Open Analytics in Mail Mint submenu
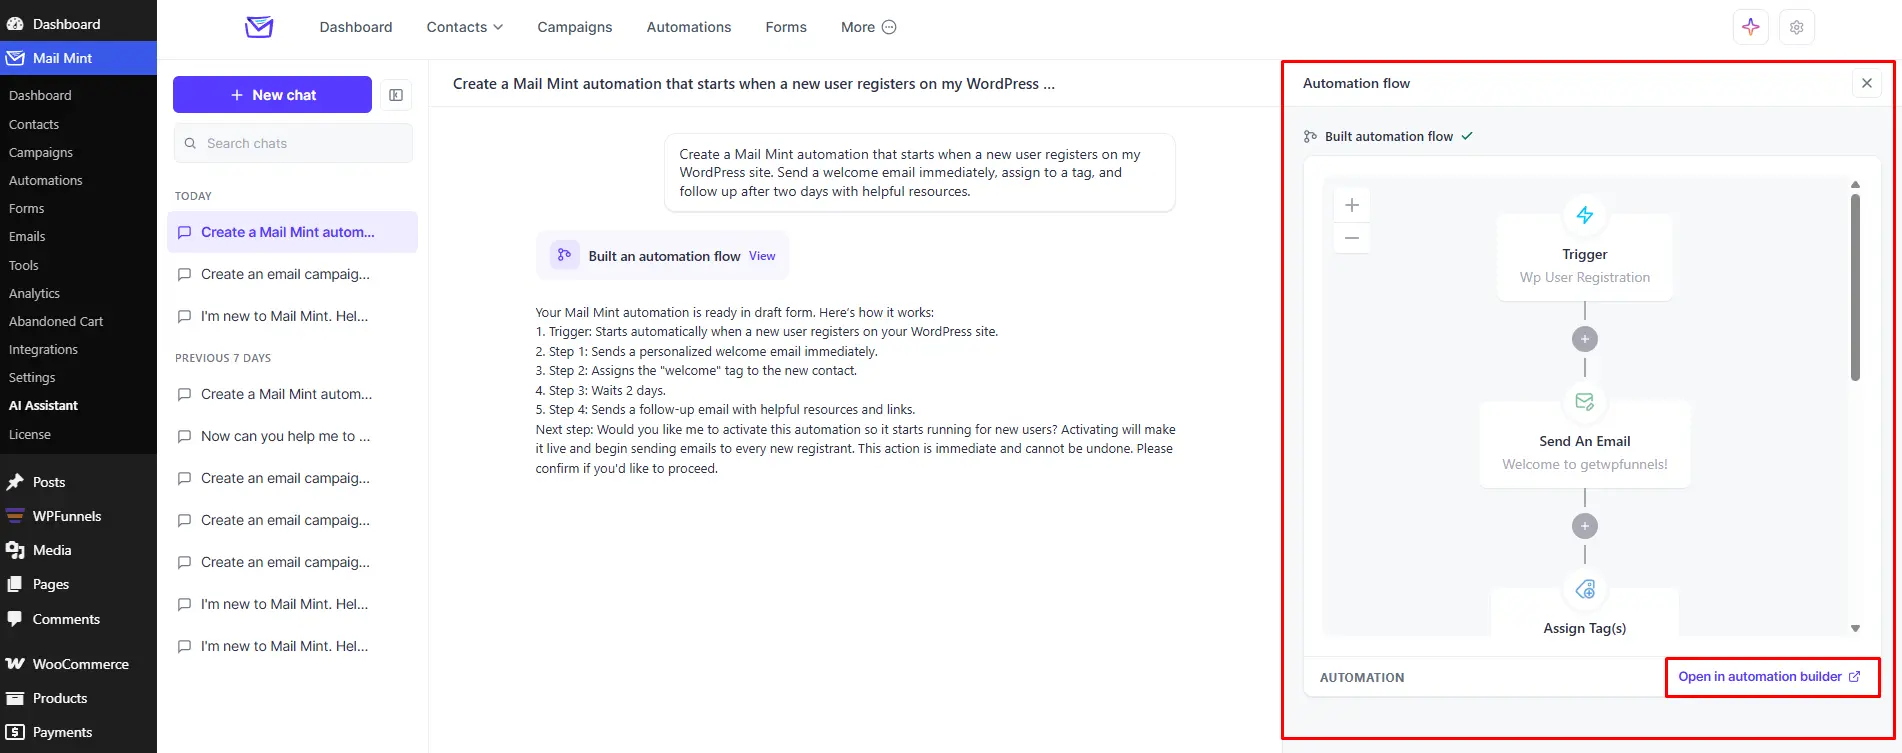The width and height of the screenshot is (1902, 753). [x=34, y=293]
